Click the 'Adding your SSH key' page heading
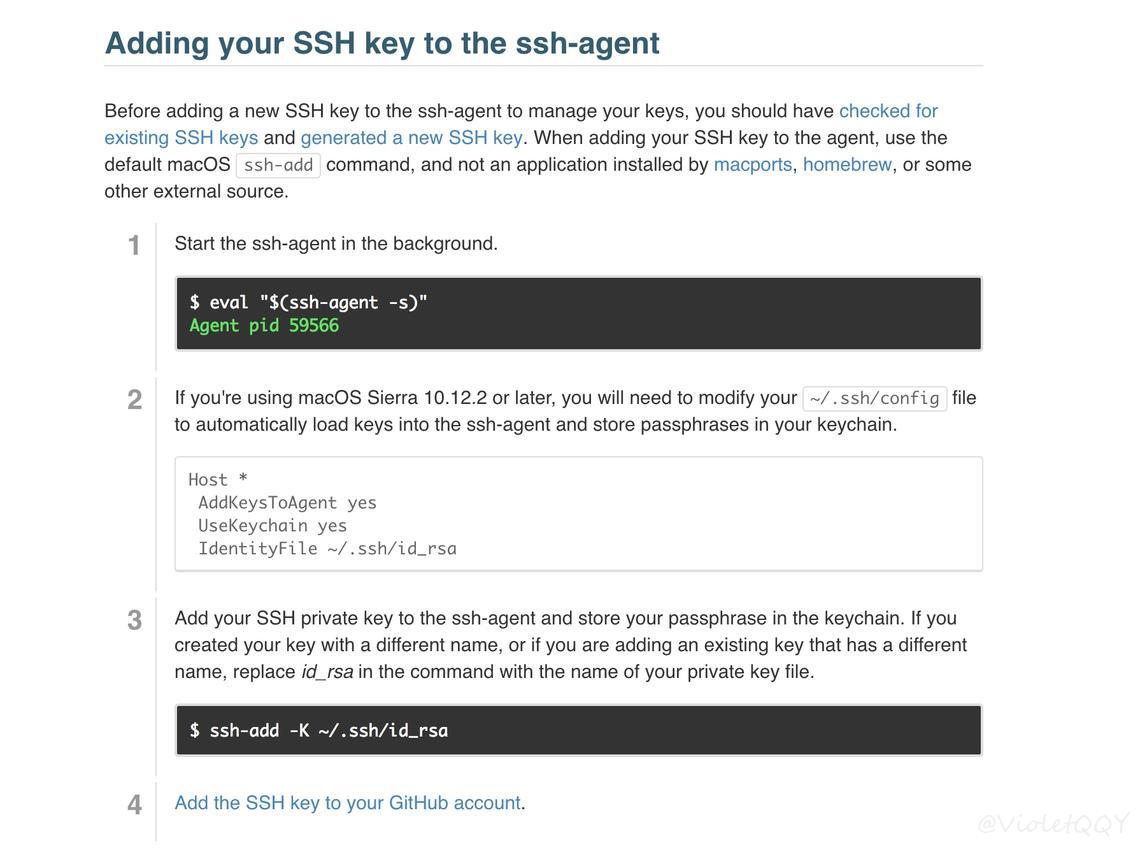 pyautogui.click(x=382, y=43)
